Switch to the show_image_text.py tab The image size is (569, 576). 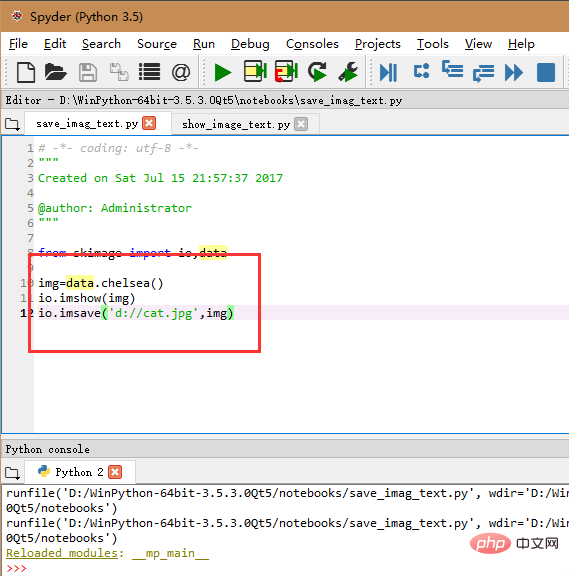(x=236, y=125)
